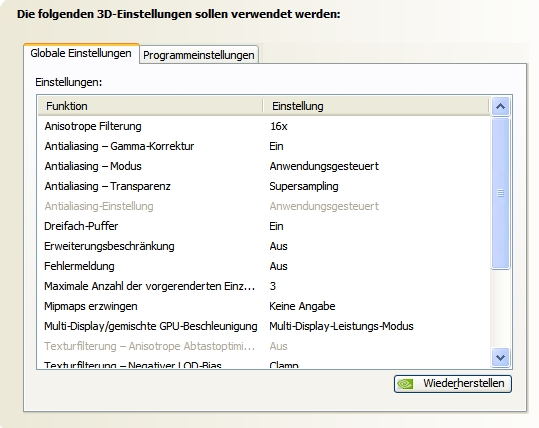
Task: Click the 16x setting value
Action: pyautogui.click(x=279, y=127)
